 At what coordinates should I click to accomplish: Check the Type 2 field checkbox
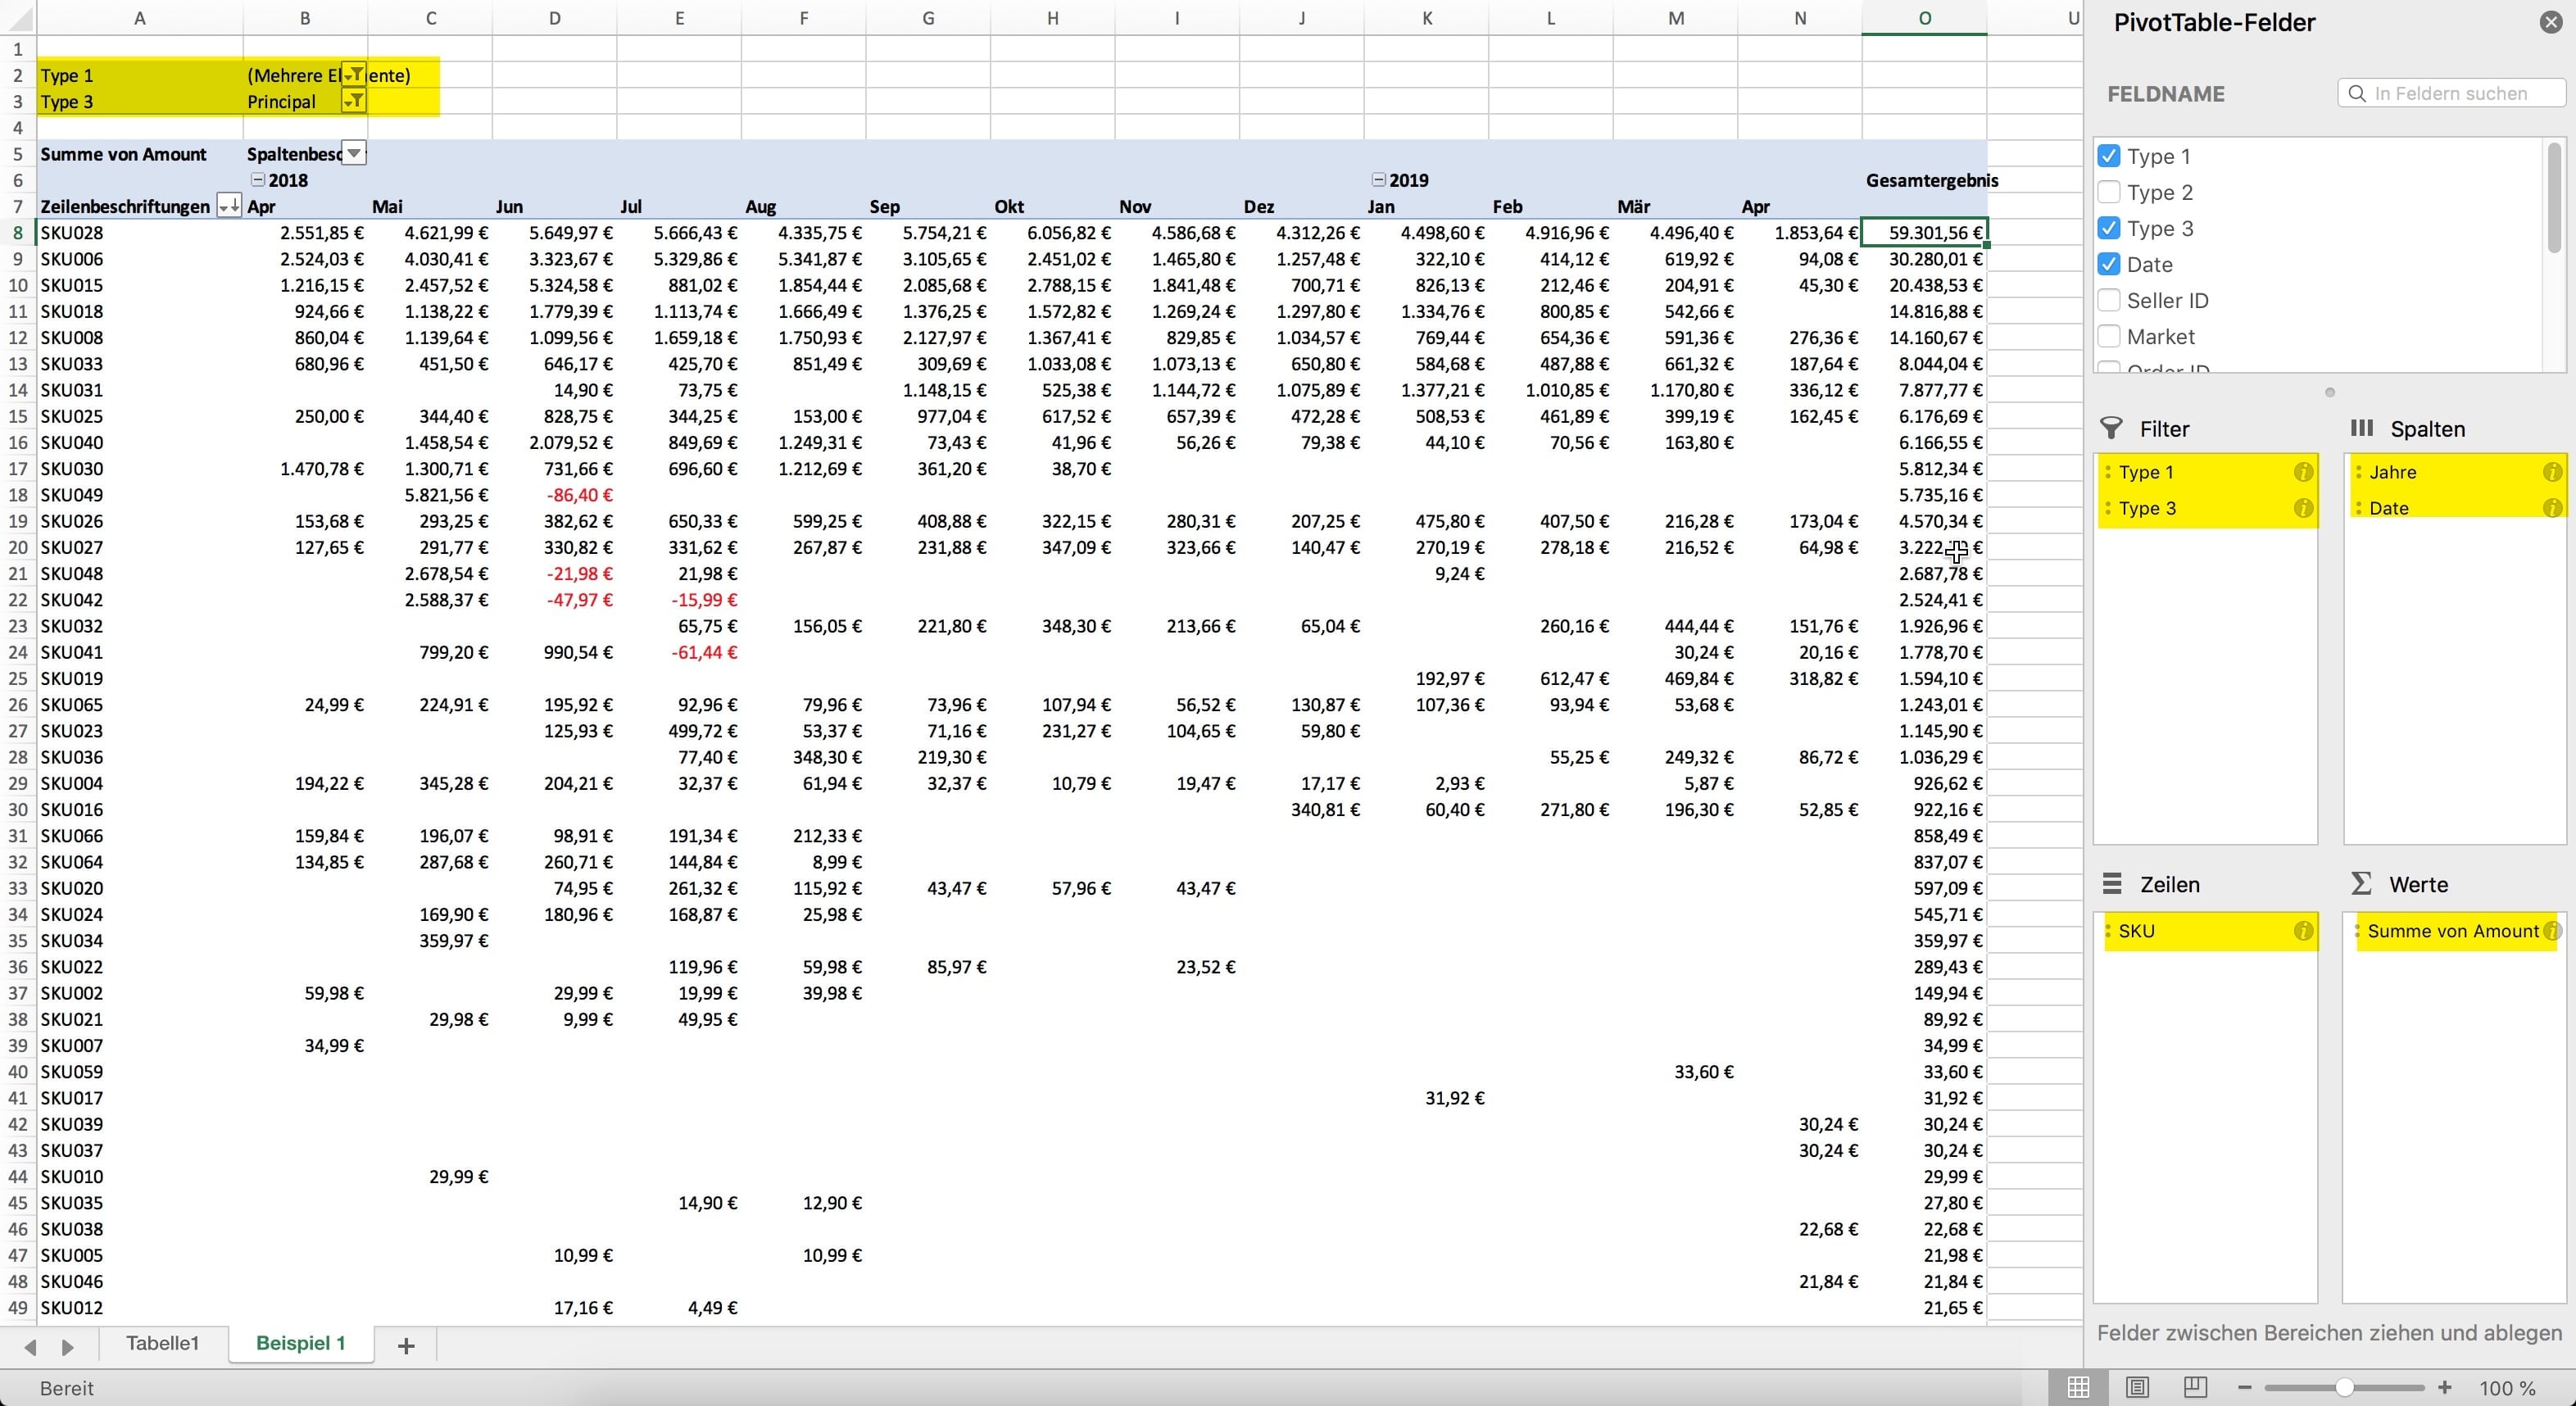click(2109, 192)
